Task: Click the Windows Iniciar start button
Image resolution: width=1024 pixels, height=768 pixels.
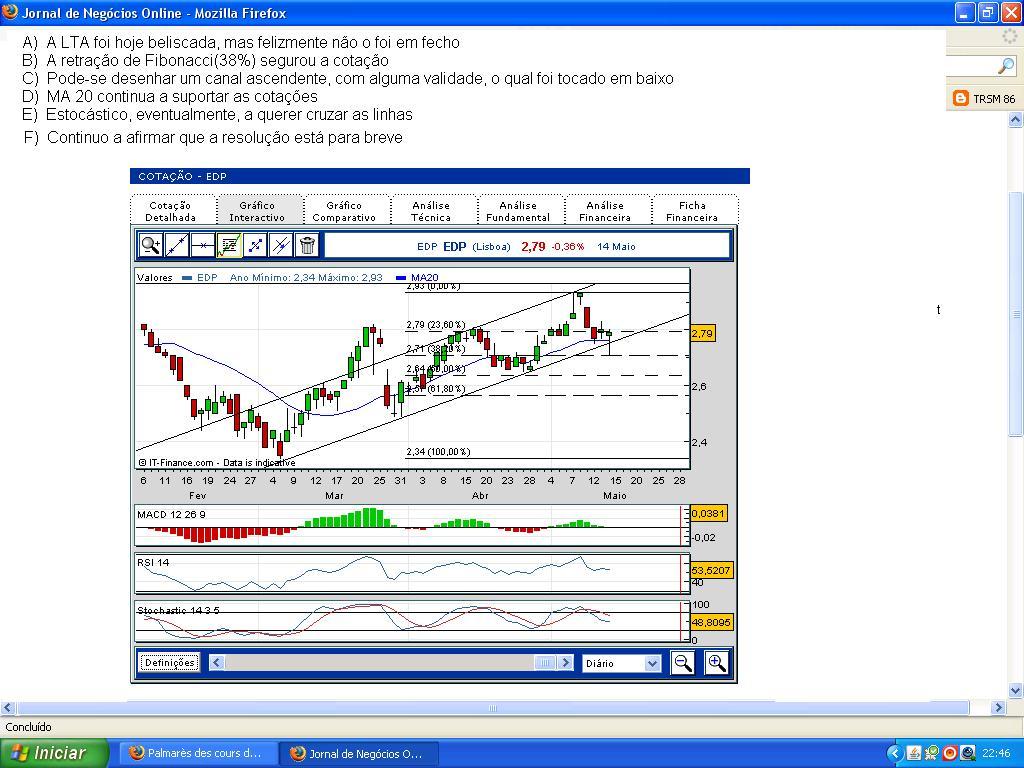Action: (54, 753)
